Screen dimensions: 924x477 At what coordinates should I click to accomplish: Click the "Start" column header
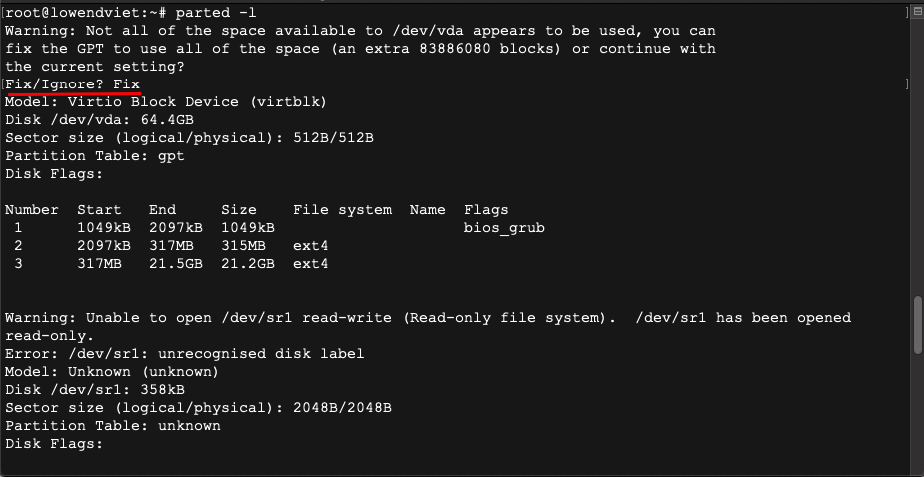pyautogui.click(x=99, y=210)
